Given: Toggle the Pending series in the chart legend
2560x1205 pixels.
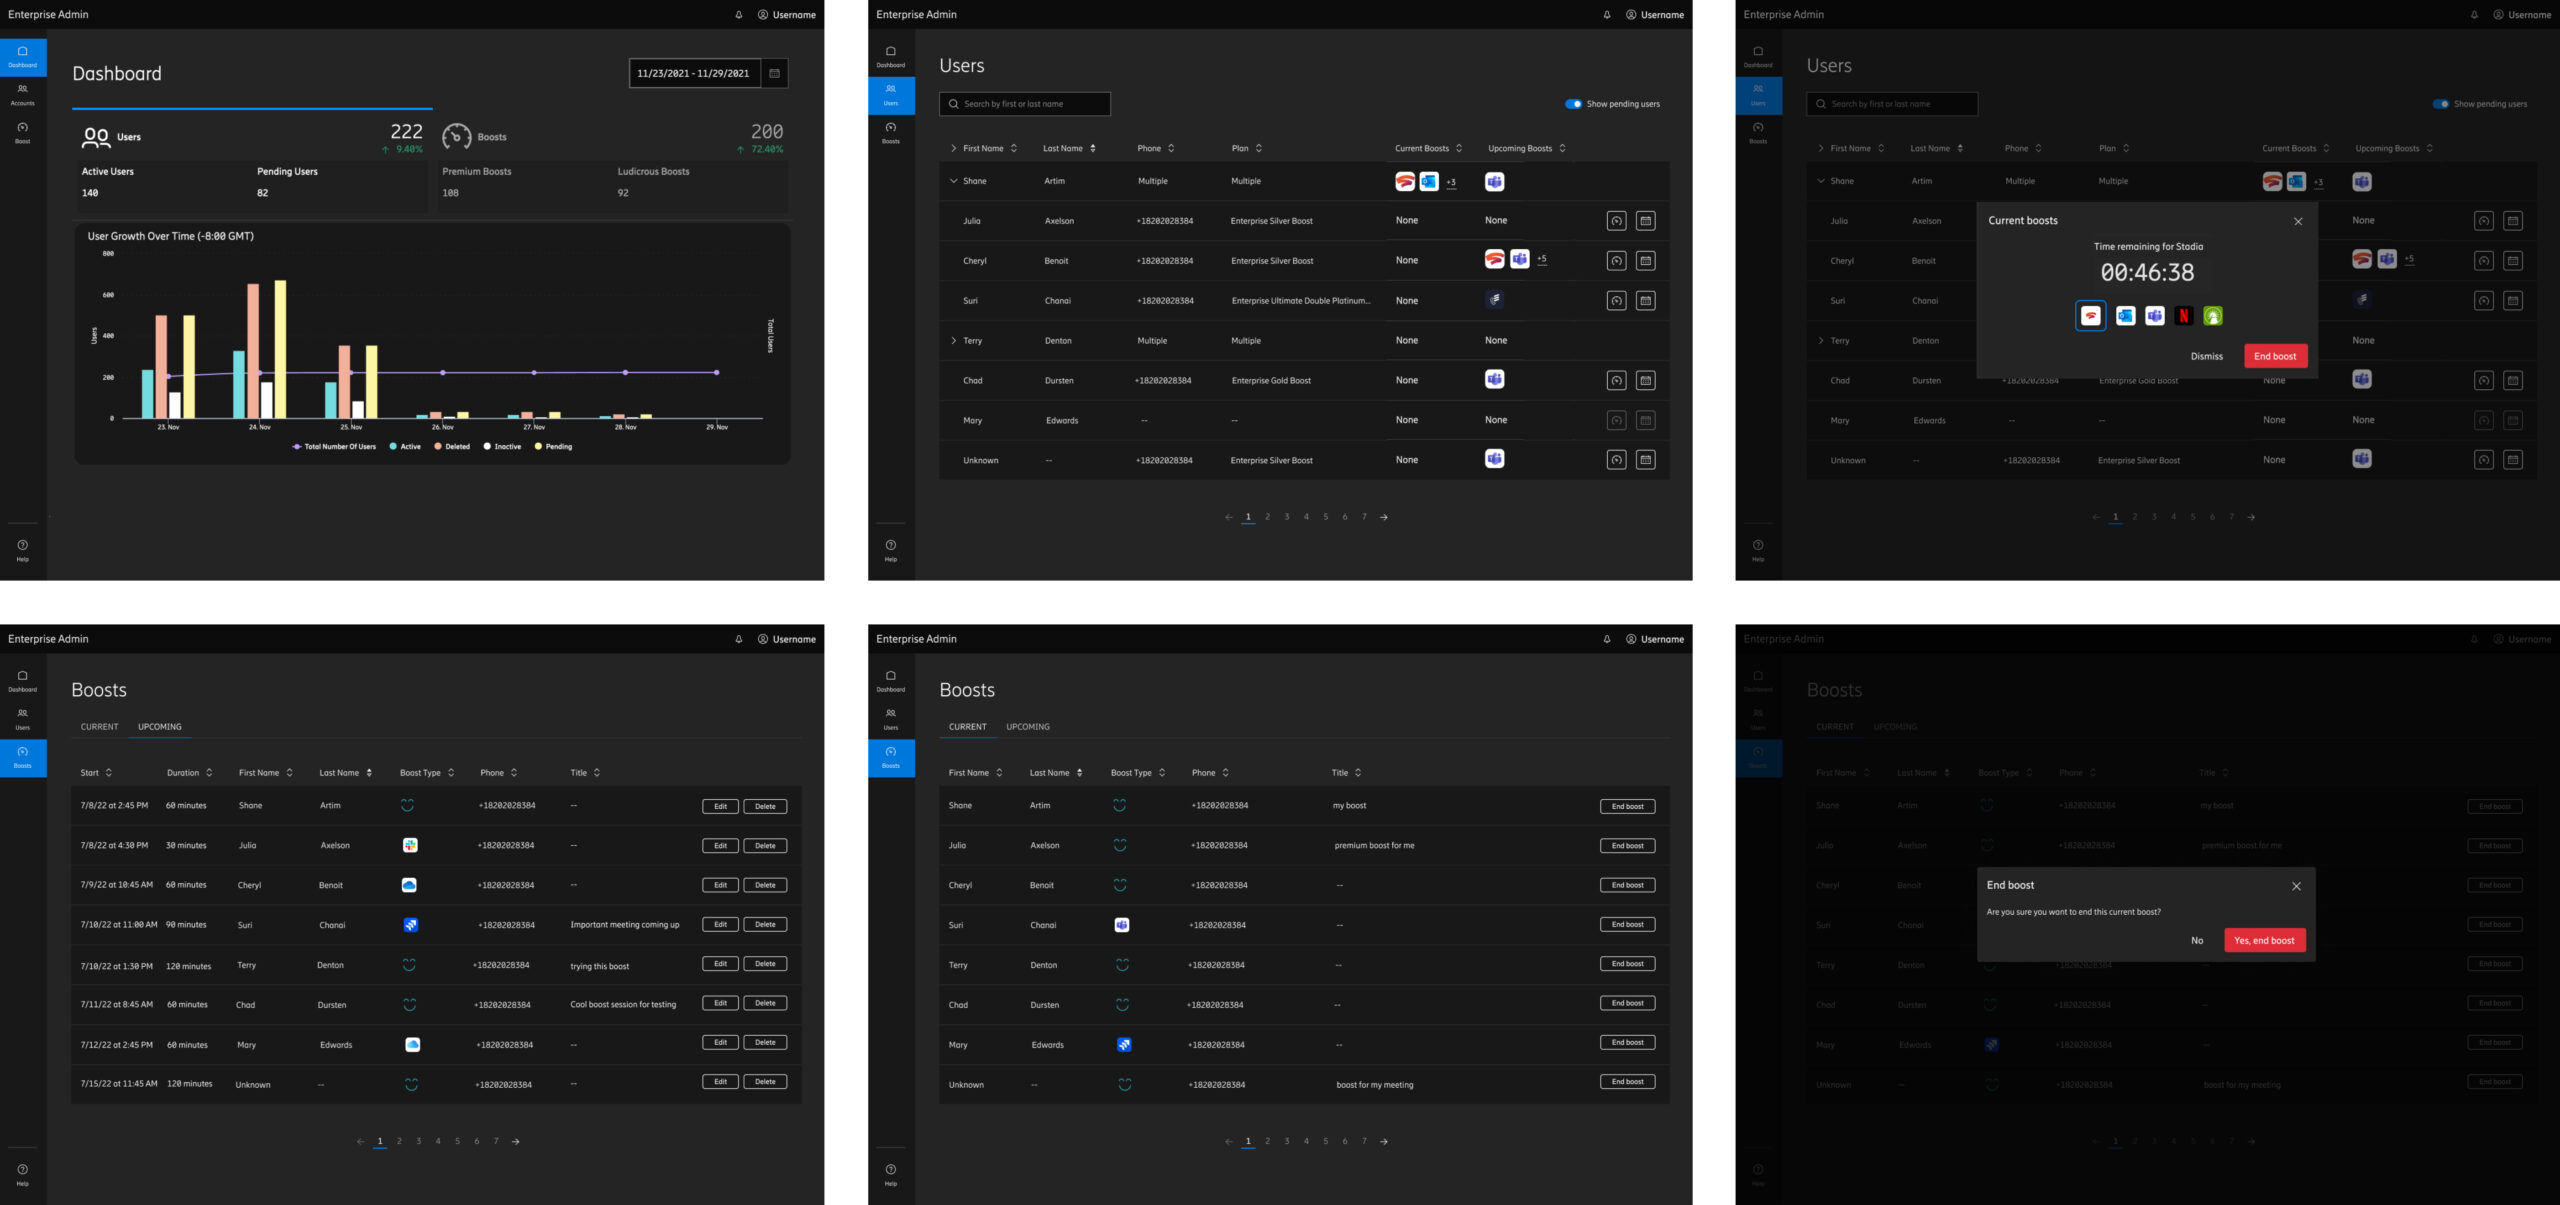Looking at the screenshot, I should [554, 446].
